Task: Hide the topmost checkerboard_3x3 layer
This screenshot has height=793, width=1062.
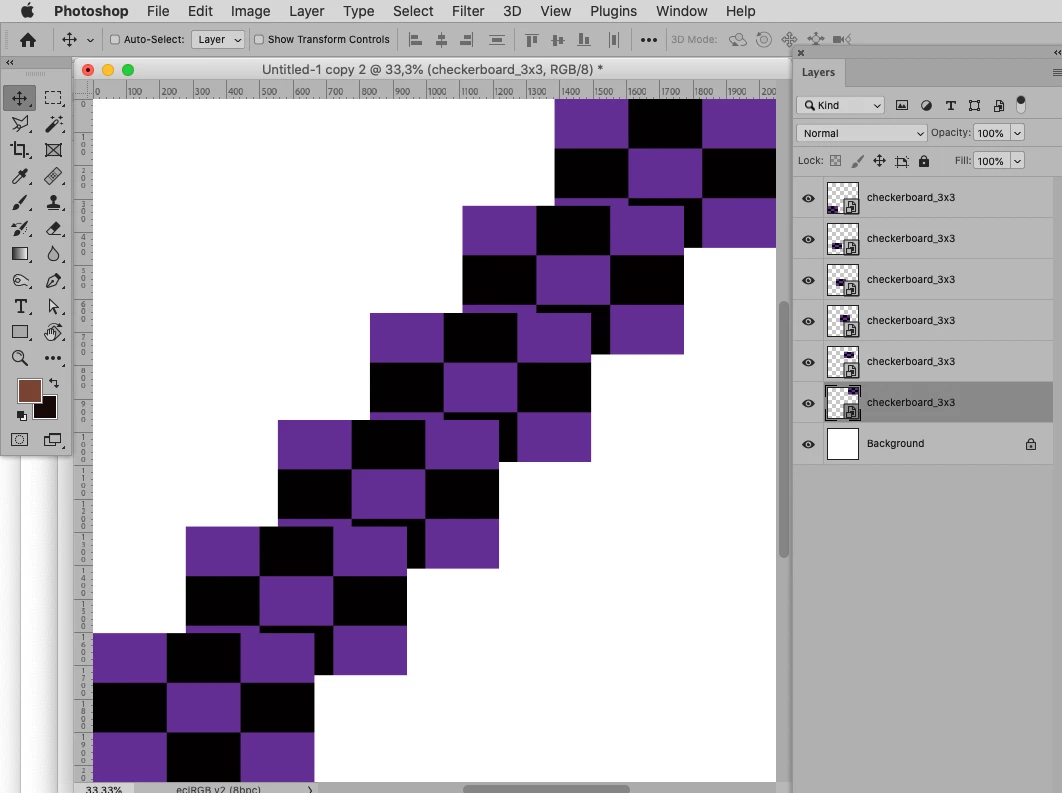Action: [808, 198]
